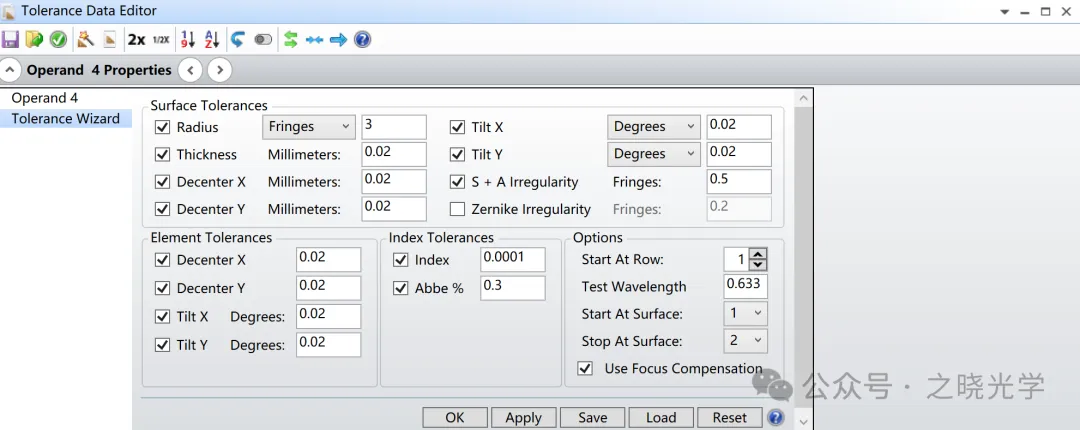Click the A-Z alphabetical sort icon
Image resolution: width=1080 pixels, height=430 pixels.
pos(212,40)
